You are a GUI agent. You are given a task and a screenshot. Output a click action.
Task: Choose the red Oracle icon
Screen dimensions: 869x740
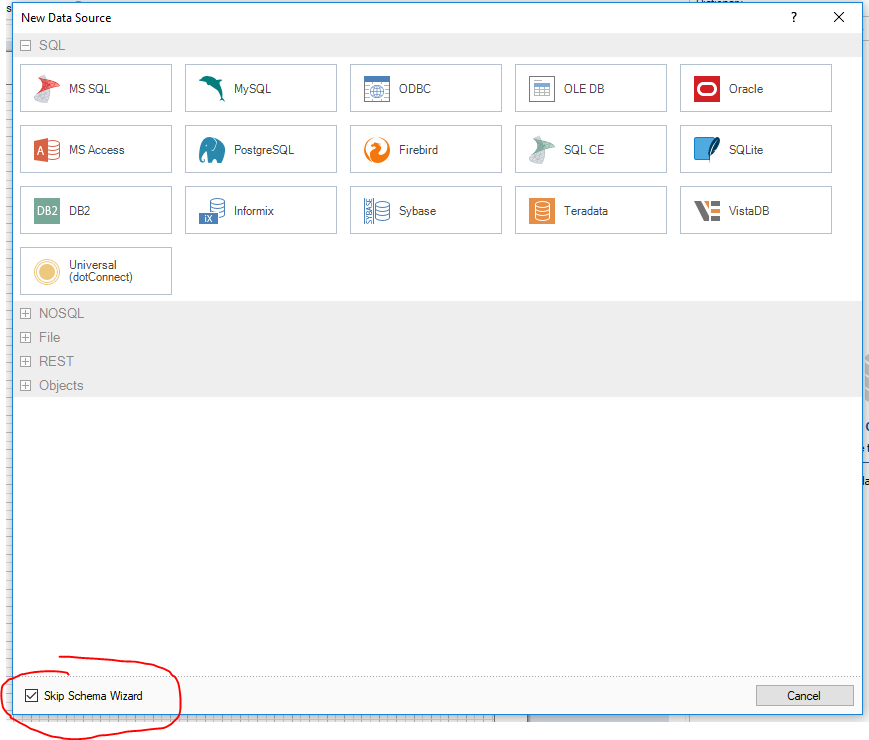click(x=707, y=89)
